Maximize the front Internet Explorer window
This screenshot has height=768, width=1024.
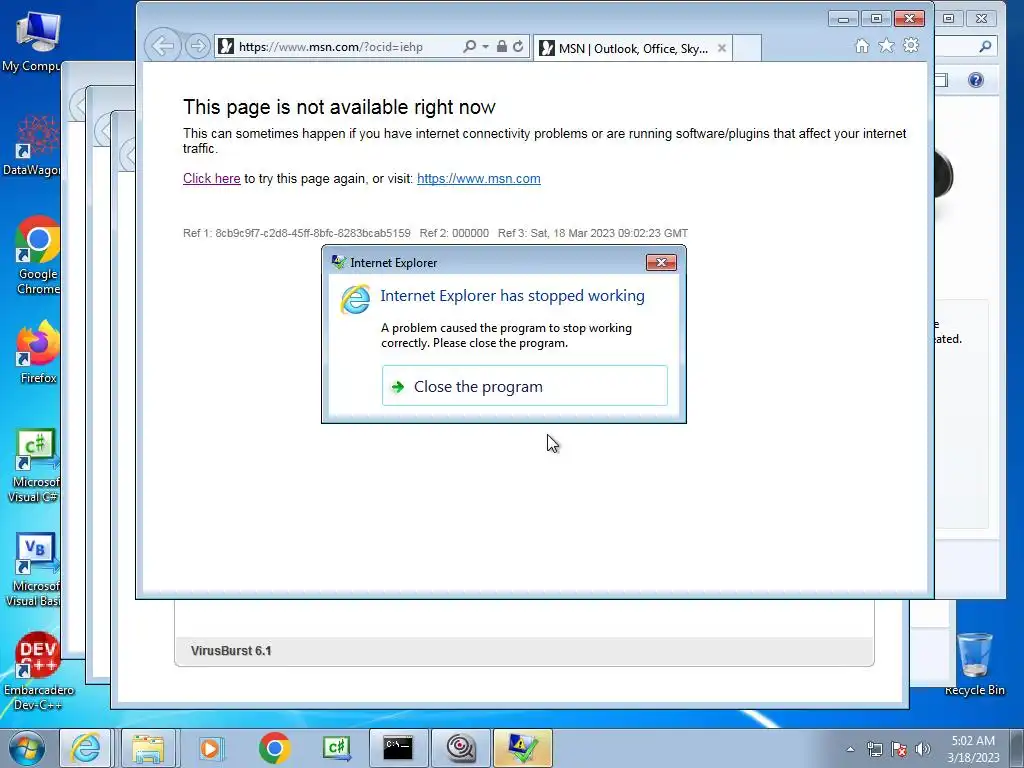[x=876, y=18]
